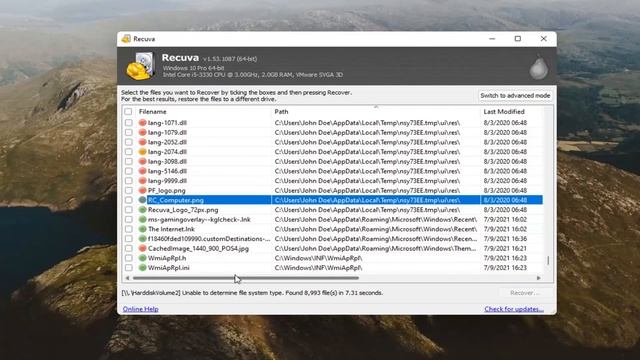Click the Recuva title bar app icon
The image size is (640, 360).
[126, 39]
